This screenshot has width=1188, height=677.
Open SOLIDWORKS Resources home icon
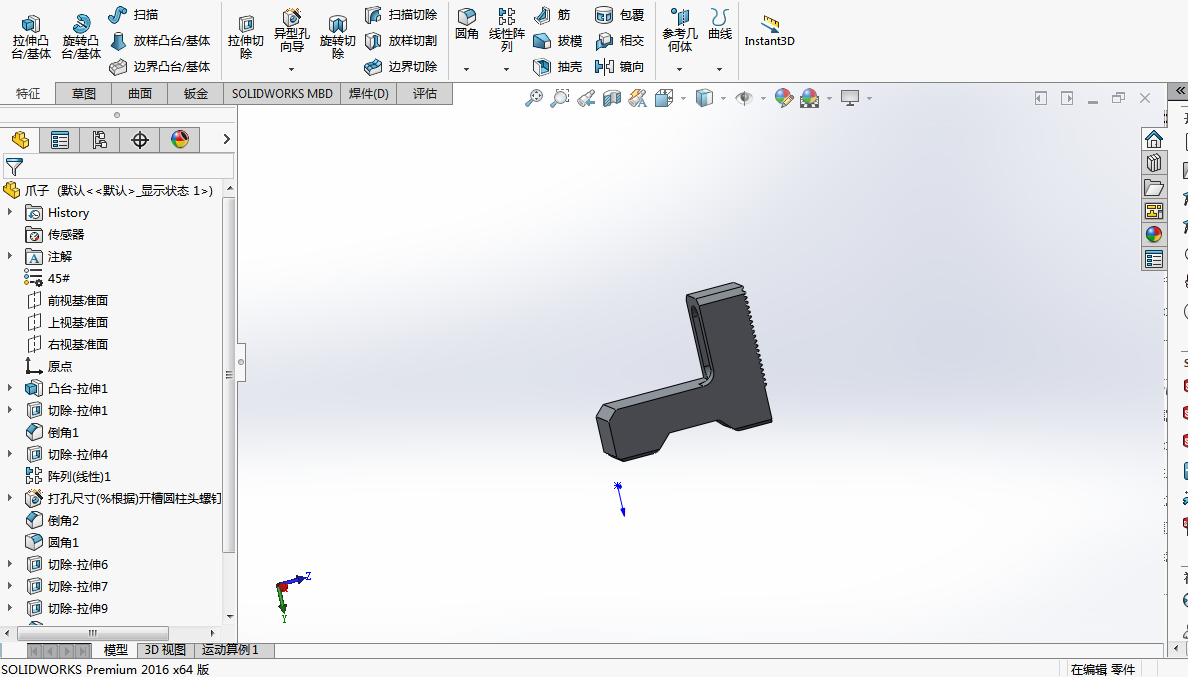pyautogui.click(x=1153, y=139)
